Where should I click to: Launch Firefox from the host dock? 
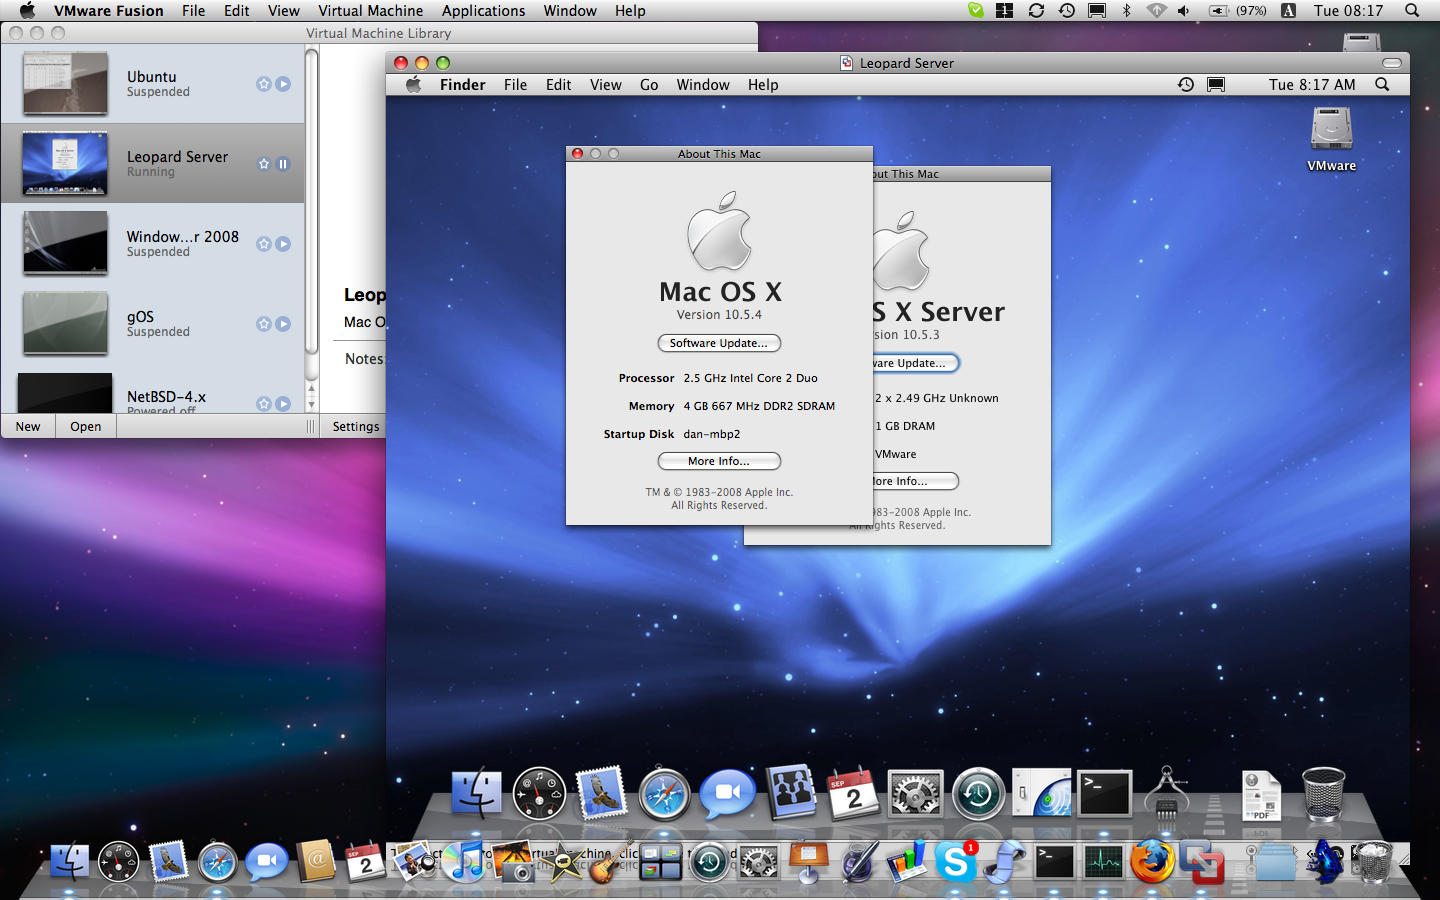[1153, 861]
